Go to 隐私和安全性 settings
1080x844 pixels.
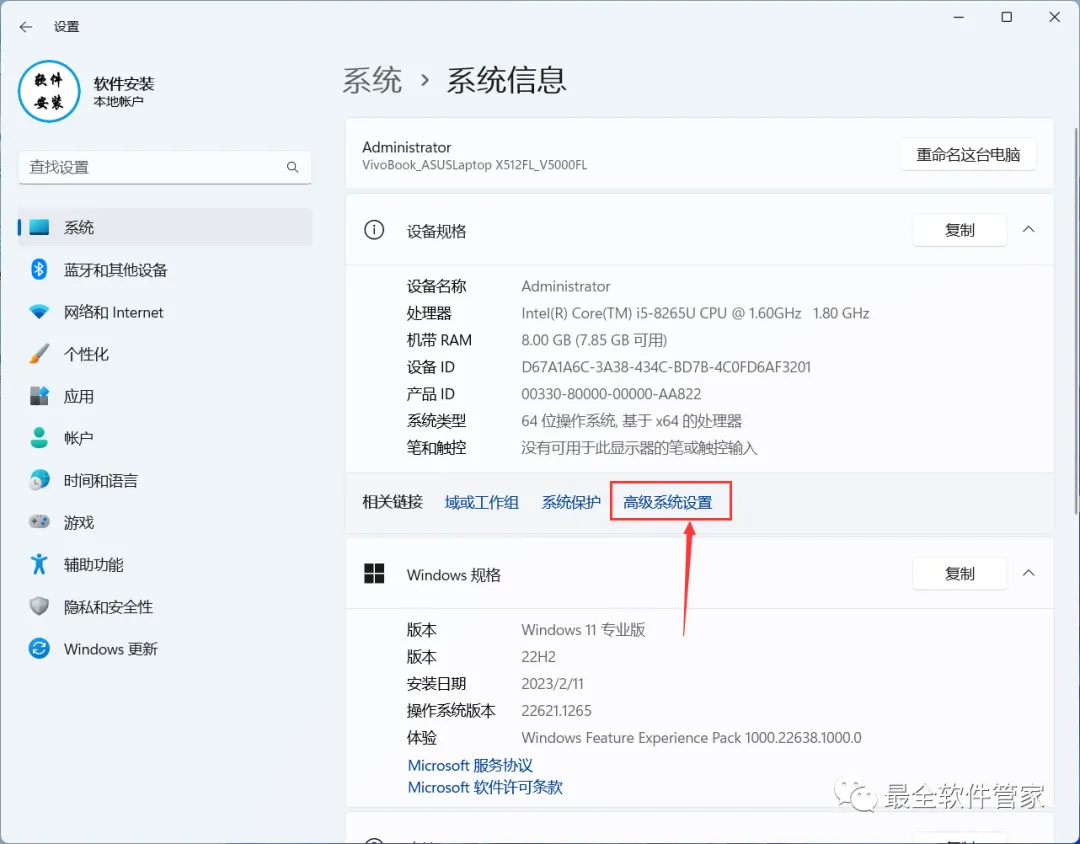(165, 606)
